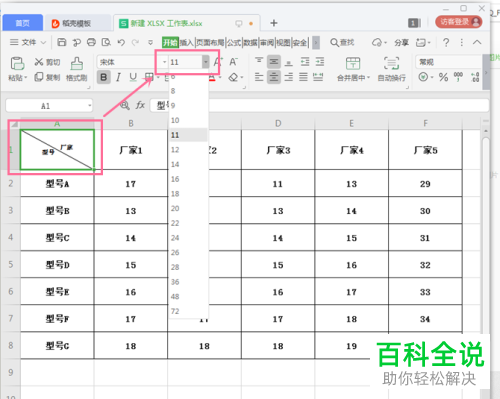Click the magnifier icon beside fx
This screenshot has width=500, height=399.
coord(125,105)
